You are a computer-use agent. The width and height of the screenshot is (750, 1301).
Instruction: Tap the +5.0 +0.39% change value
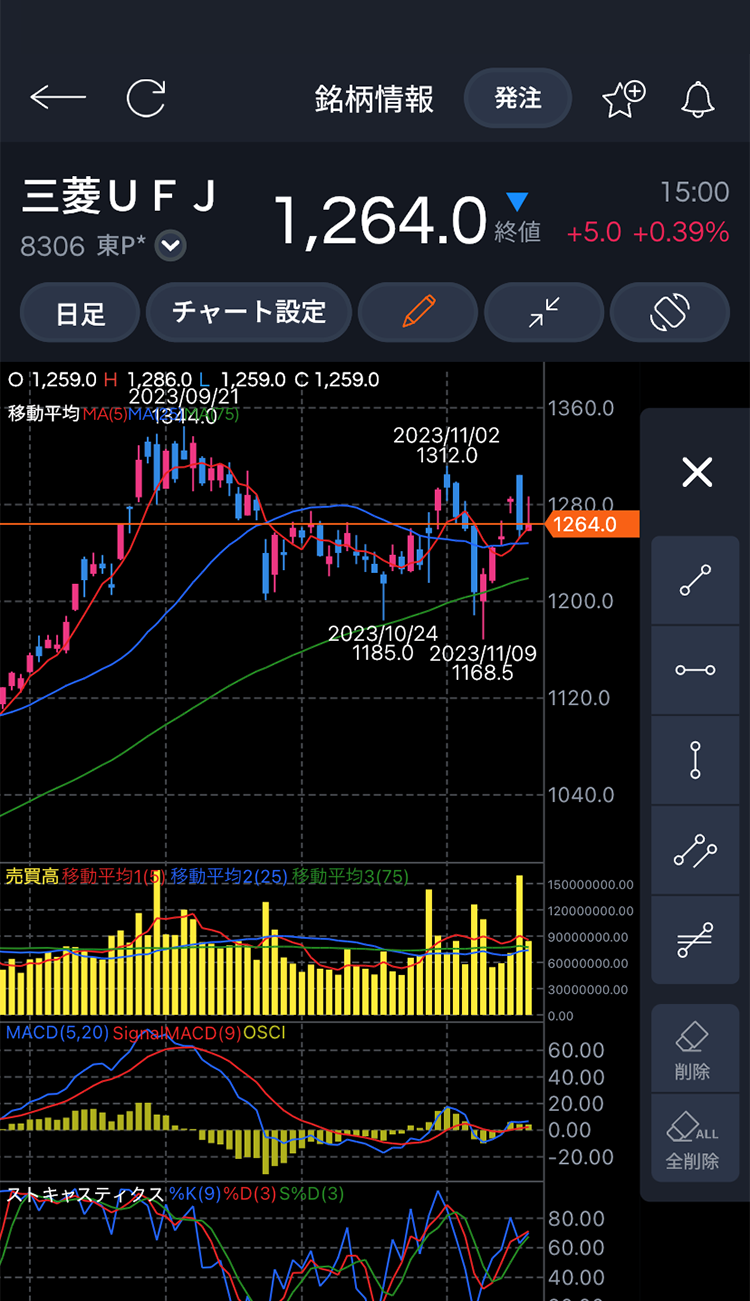point(647,232)
